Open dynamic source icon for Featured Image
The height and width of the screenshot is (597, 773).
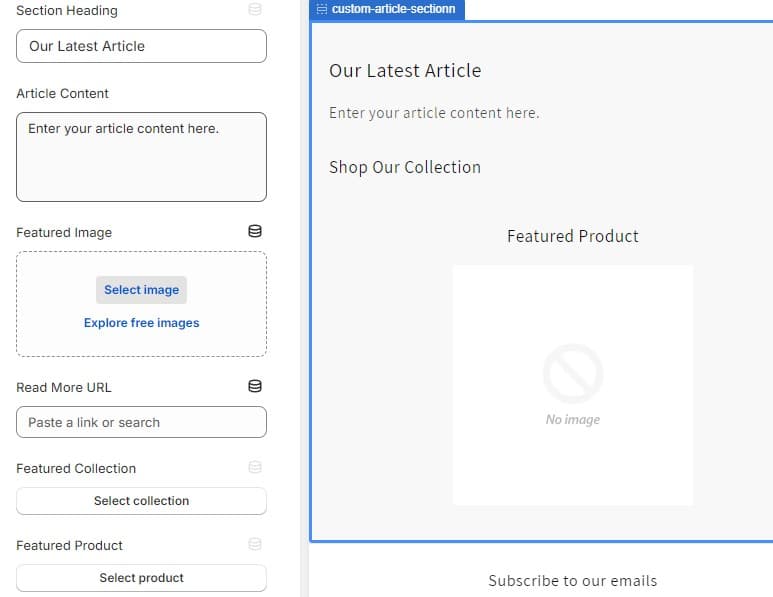click(x=255, y=232)
